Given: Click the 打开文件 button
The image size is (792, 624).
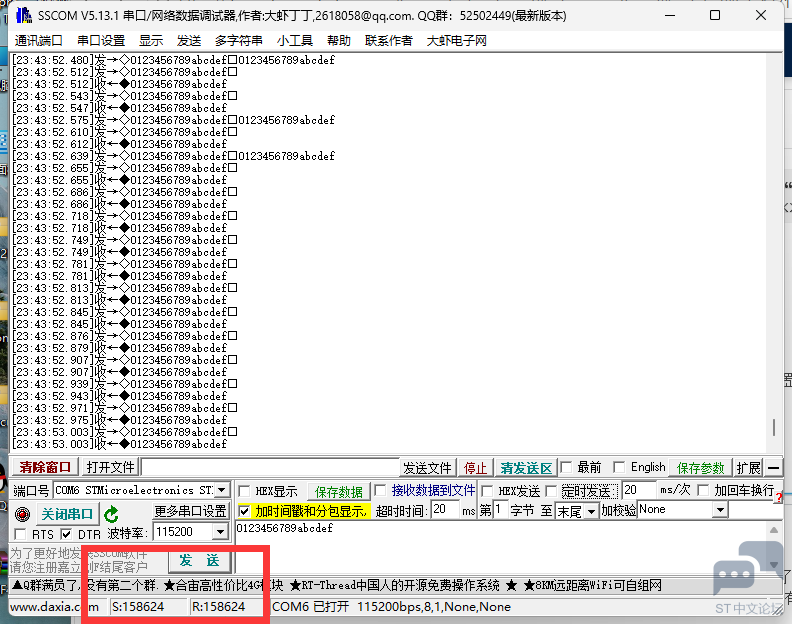Looking at the screenshot, I should coord(111,467).
